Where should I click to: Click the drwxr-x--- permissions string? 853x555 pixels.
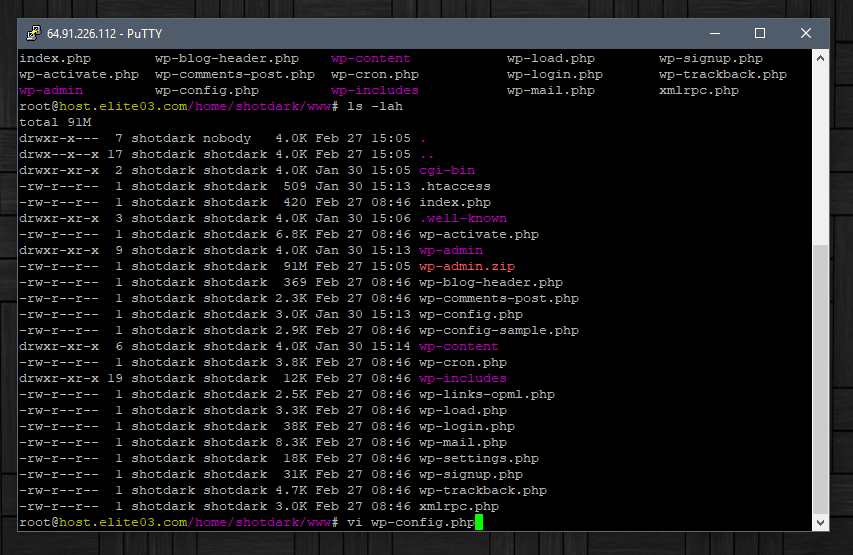point(59,138)
